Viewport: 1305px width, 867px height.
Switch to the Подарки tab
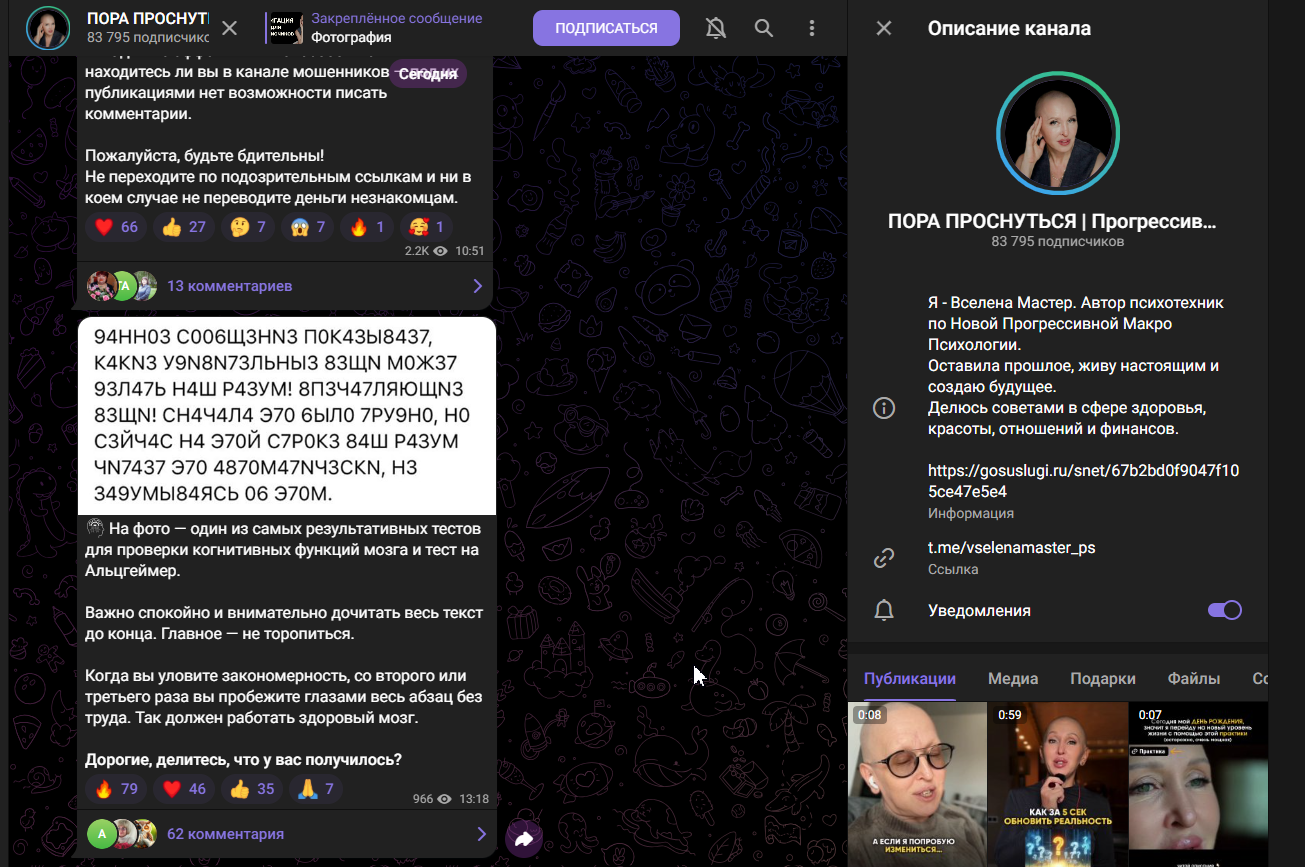(1103, 679)
